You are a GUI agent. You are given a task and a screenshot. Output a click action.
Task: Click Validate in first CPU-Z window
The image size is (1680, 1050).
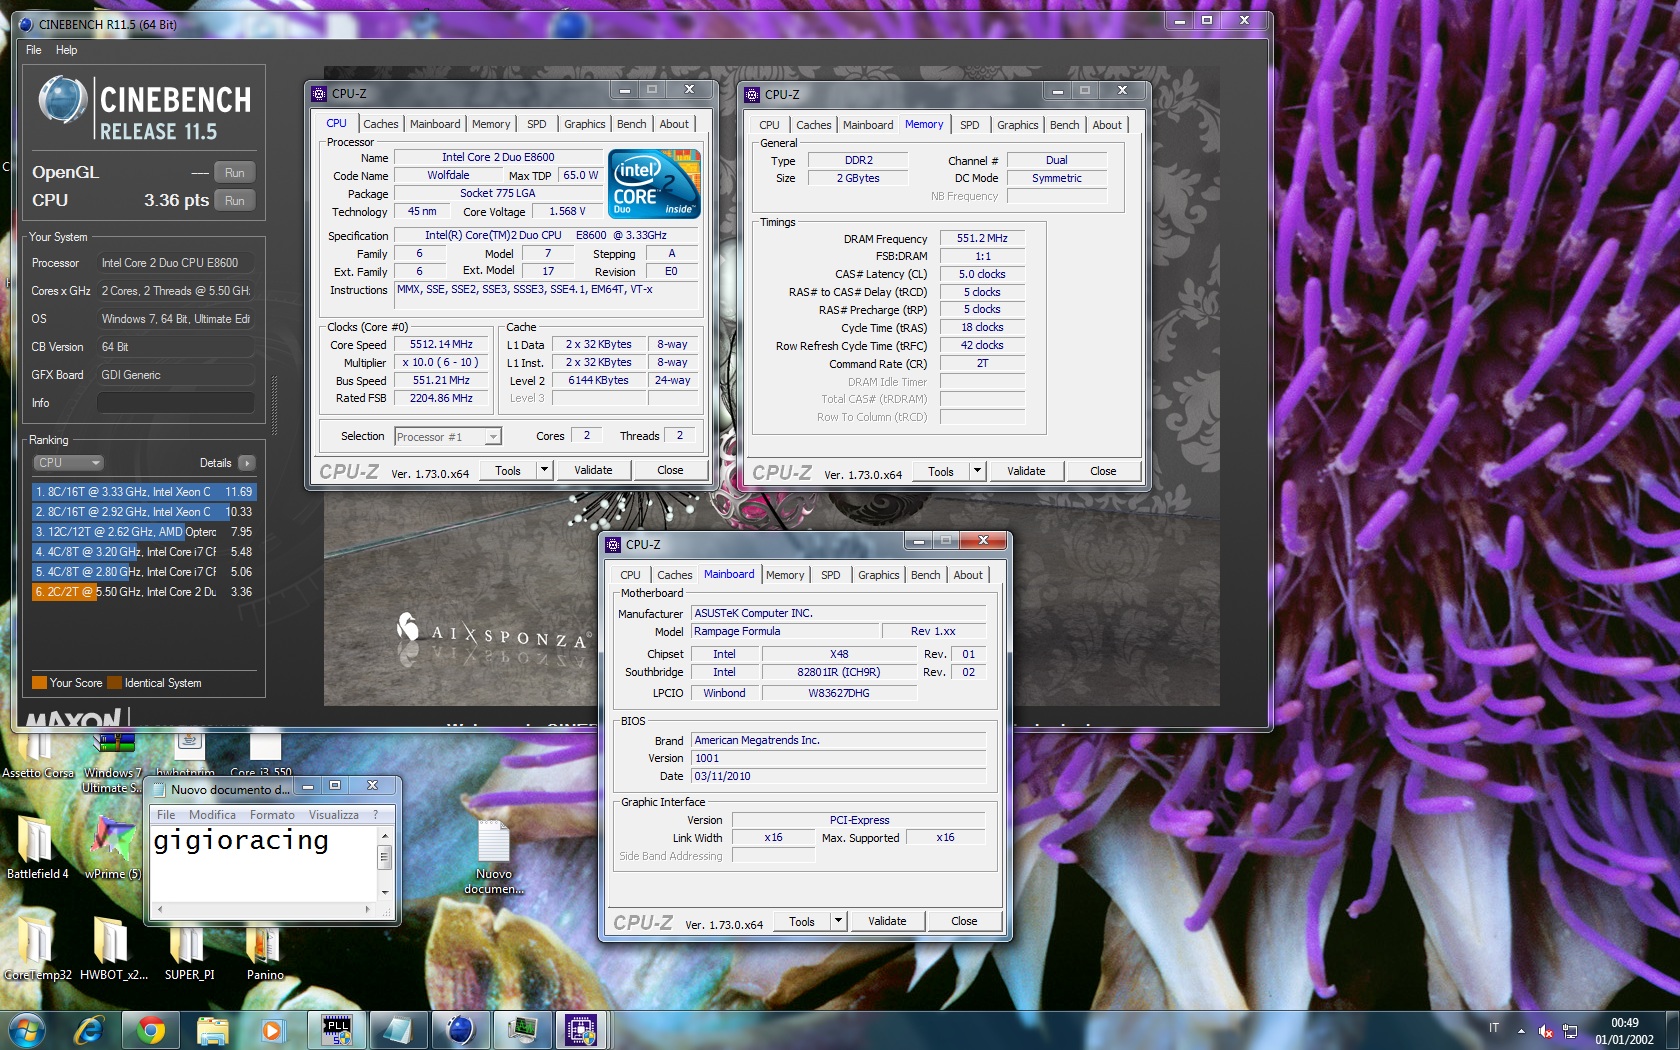(593, 470)
